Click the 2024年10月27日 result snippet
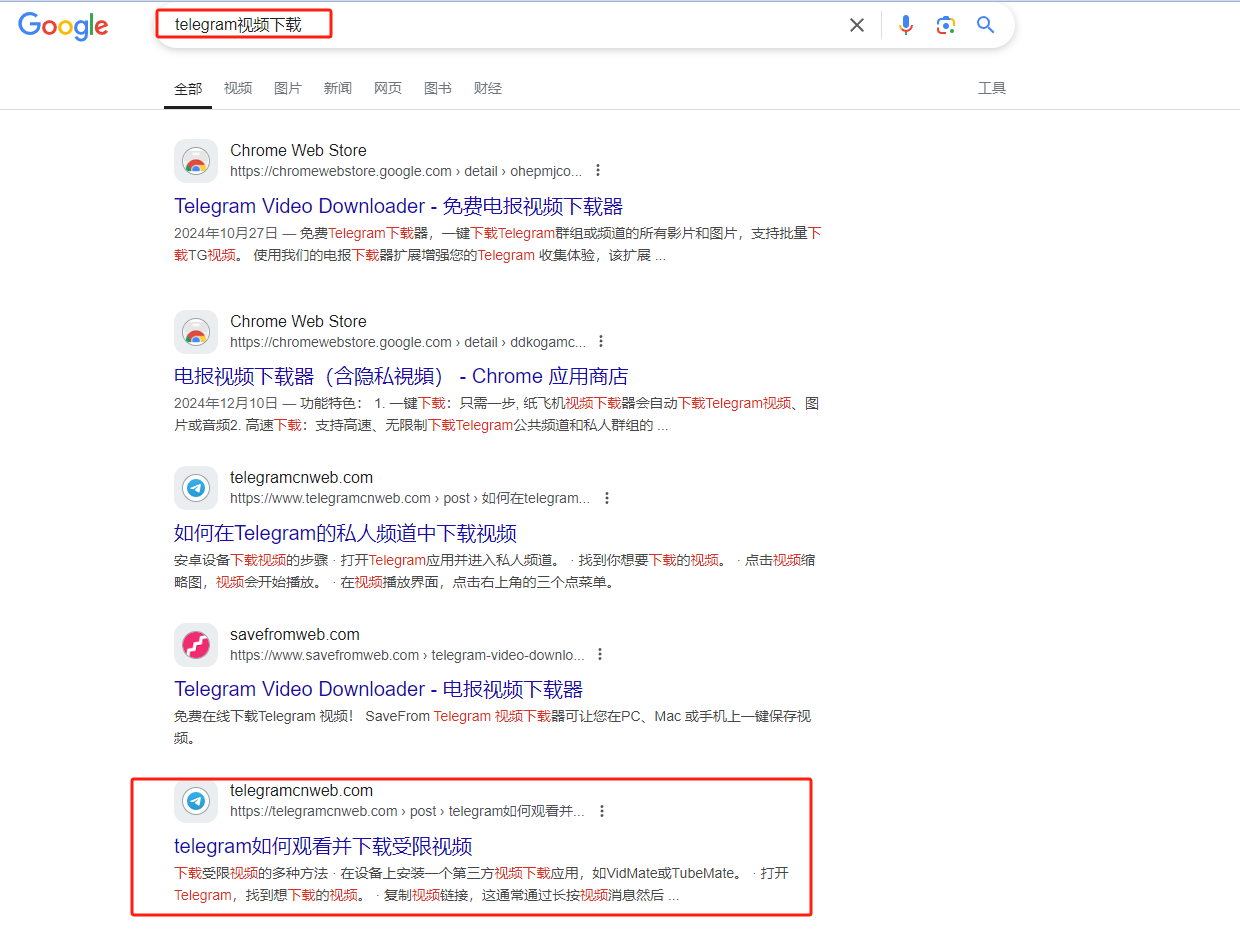 coord(498,244)
